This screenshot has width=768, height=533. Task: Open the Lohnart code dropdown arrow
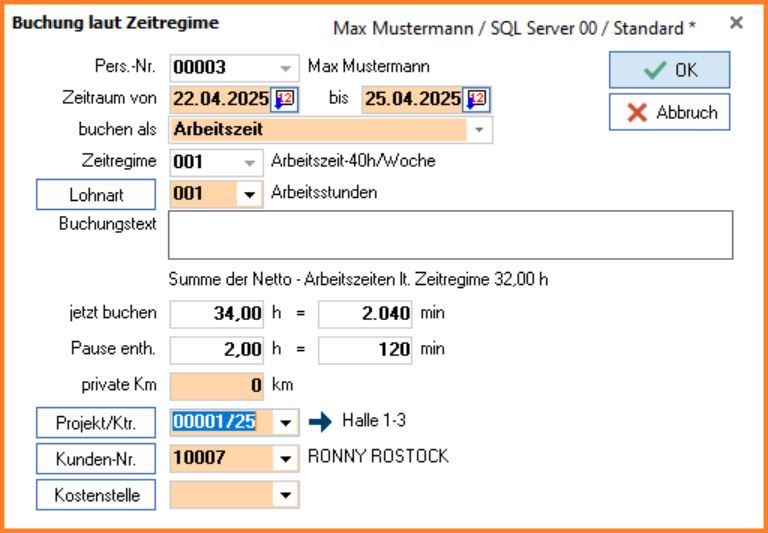click(x=249, y=194)
